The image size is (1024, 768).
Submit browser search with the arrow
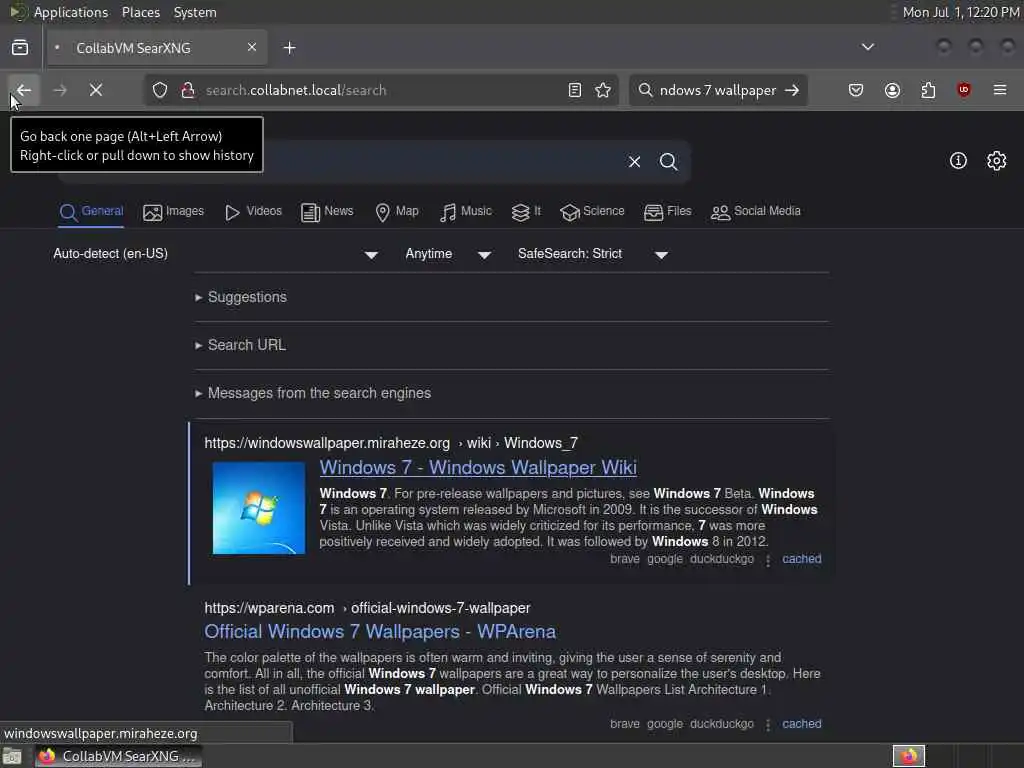(792, 90)
